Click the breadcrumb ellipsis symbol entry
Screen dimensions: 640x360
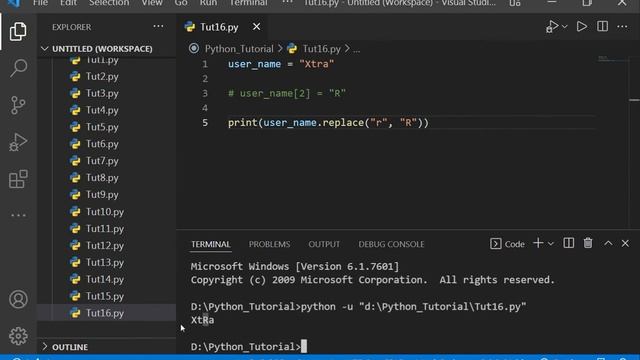(356, 49)
